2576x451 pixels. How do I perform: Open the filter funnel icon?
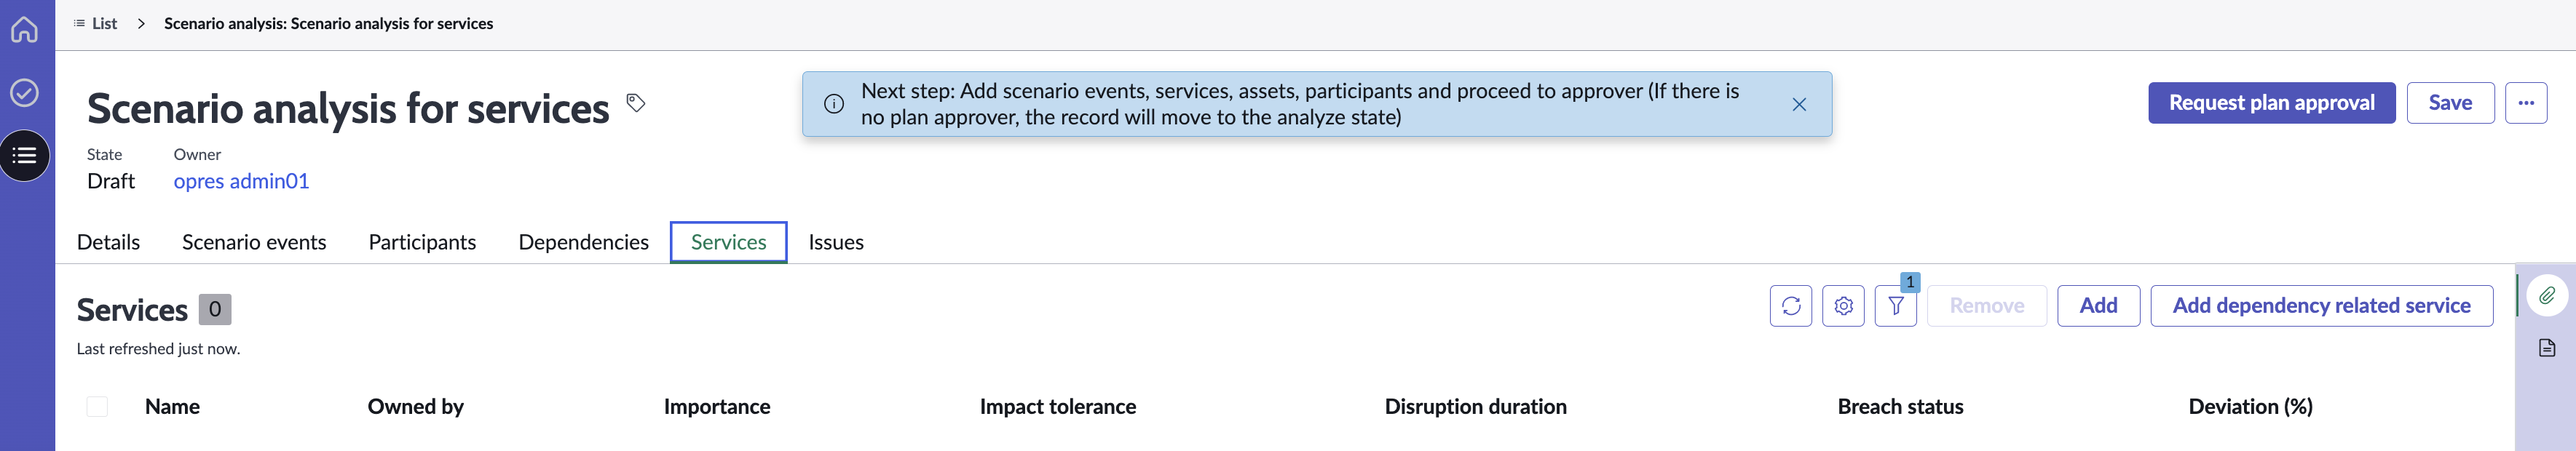(1895, 306)
